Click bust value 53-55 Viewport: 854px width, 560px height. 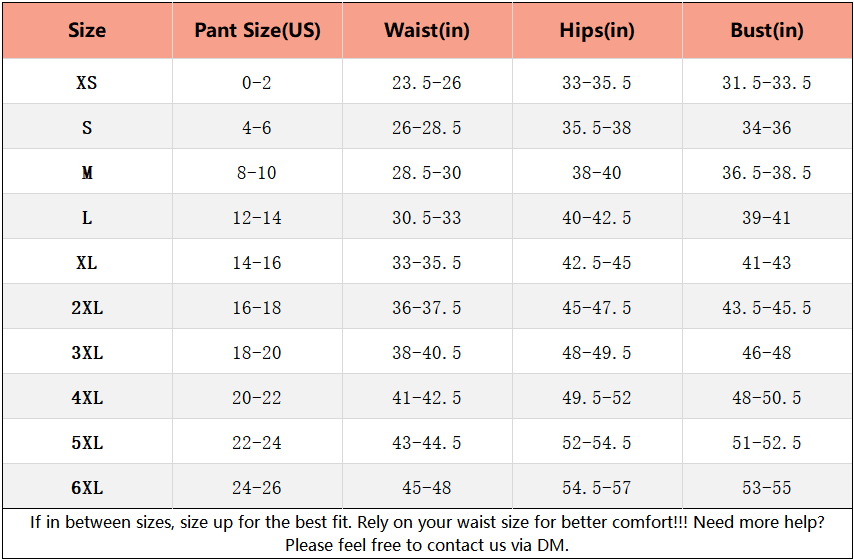pos(767,488)
